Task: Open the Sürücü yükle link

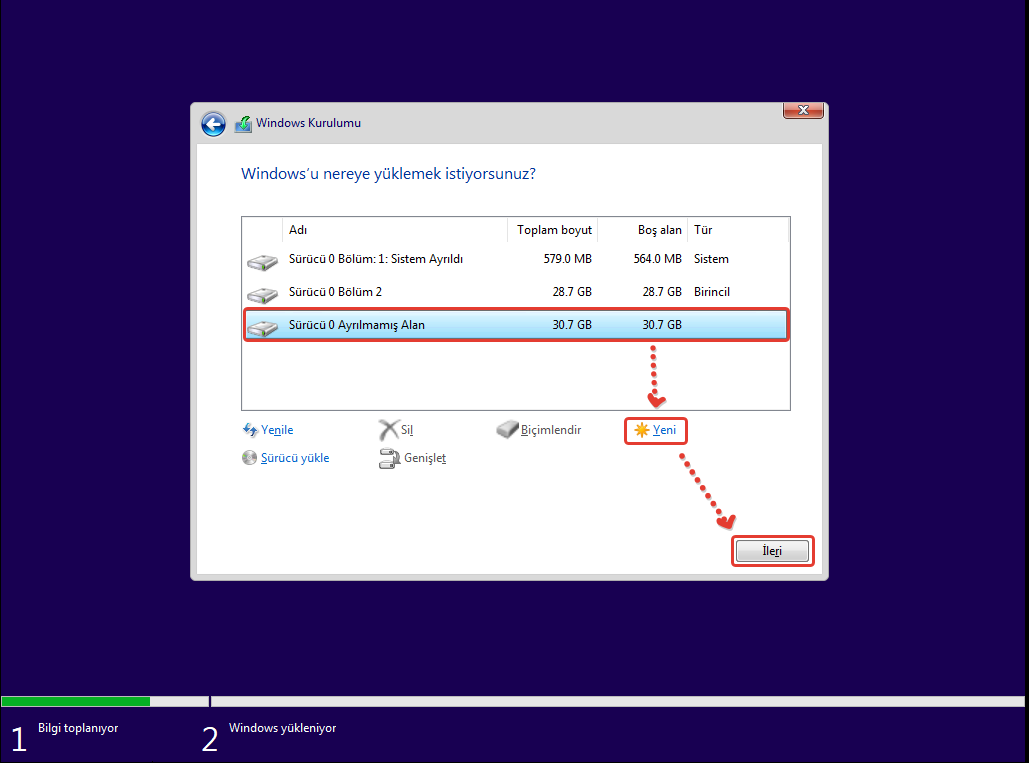Action: click(x=295, y=458)
